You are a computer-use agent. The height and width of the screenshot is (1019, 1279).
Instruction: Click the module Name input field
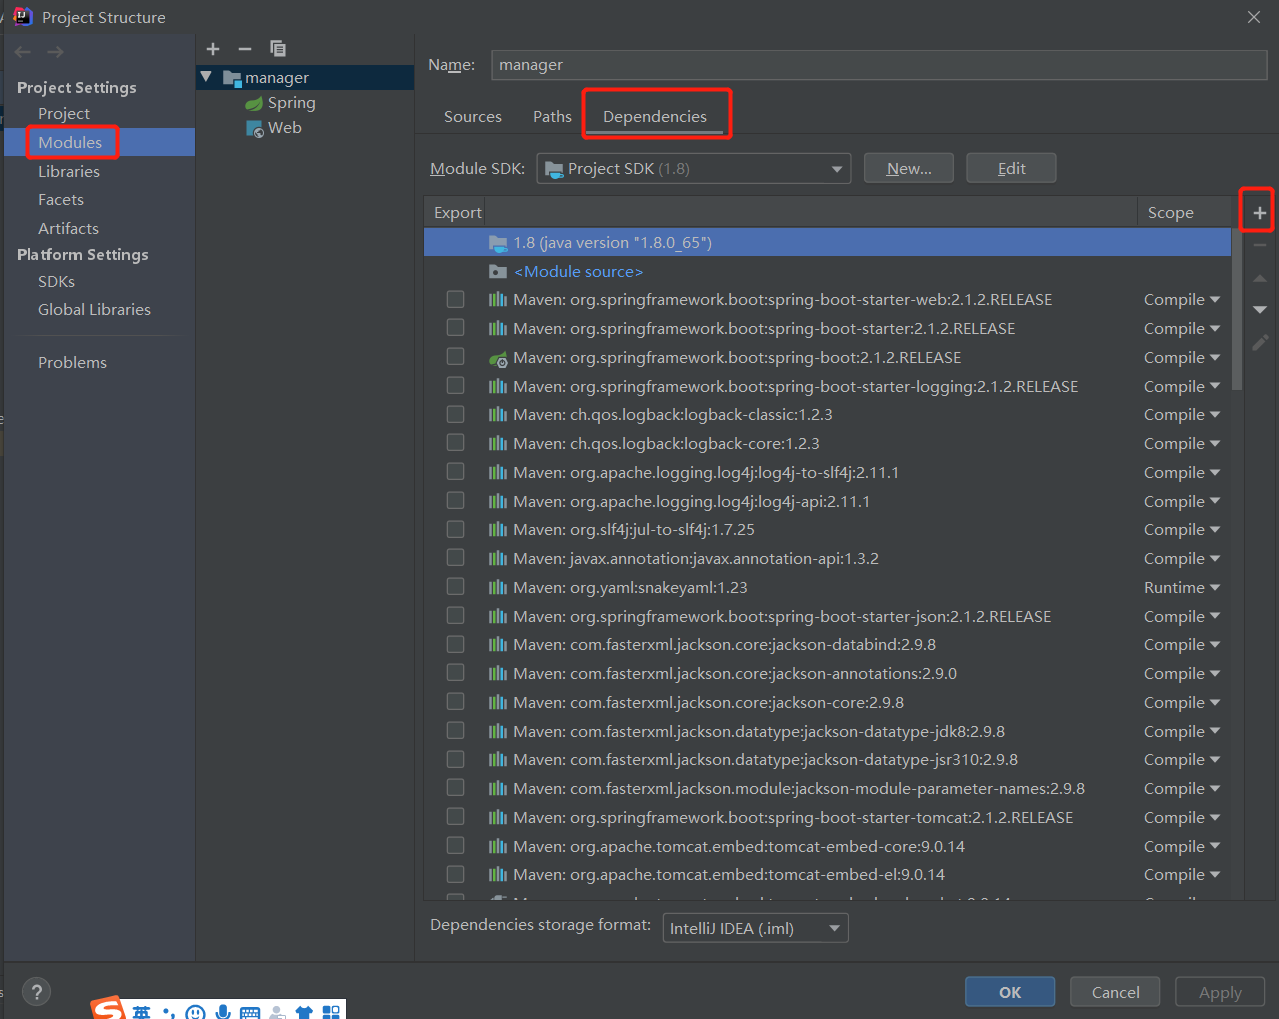[879, 65]
